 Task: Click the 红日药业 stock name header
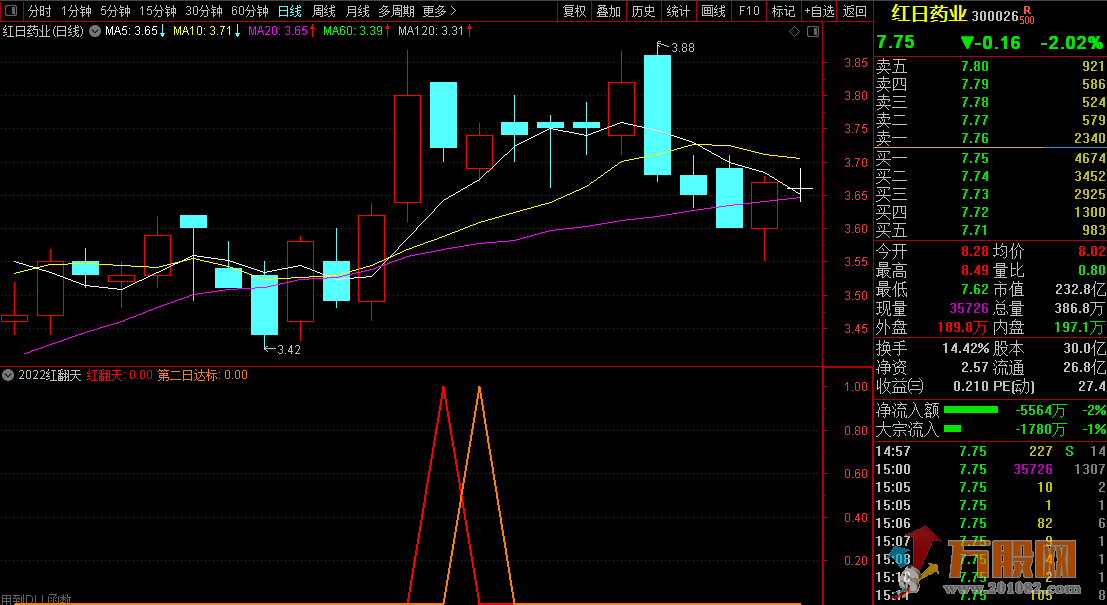point(928,14)
